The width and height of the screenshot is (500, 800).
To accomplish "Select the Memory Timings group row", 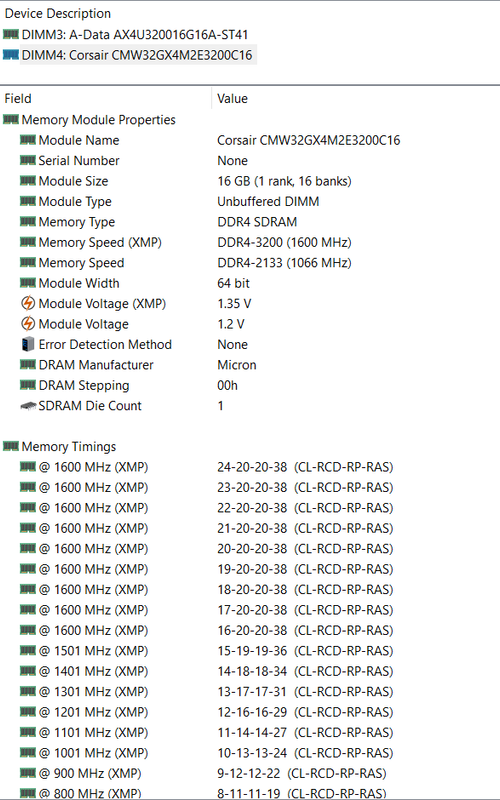I will click(x=69, y=446).
